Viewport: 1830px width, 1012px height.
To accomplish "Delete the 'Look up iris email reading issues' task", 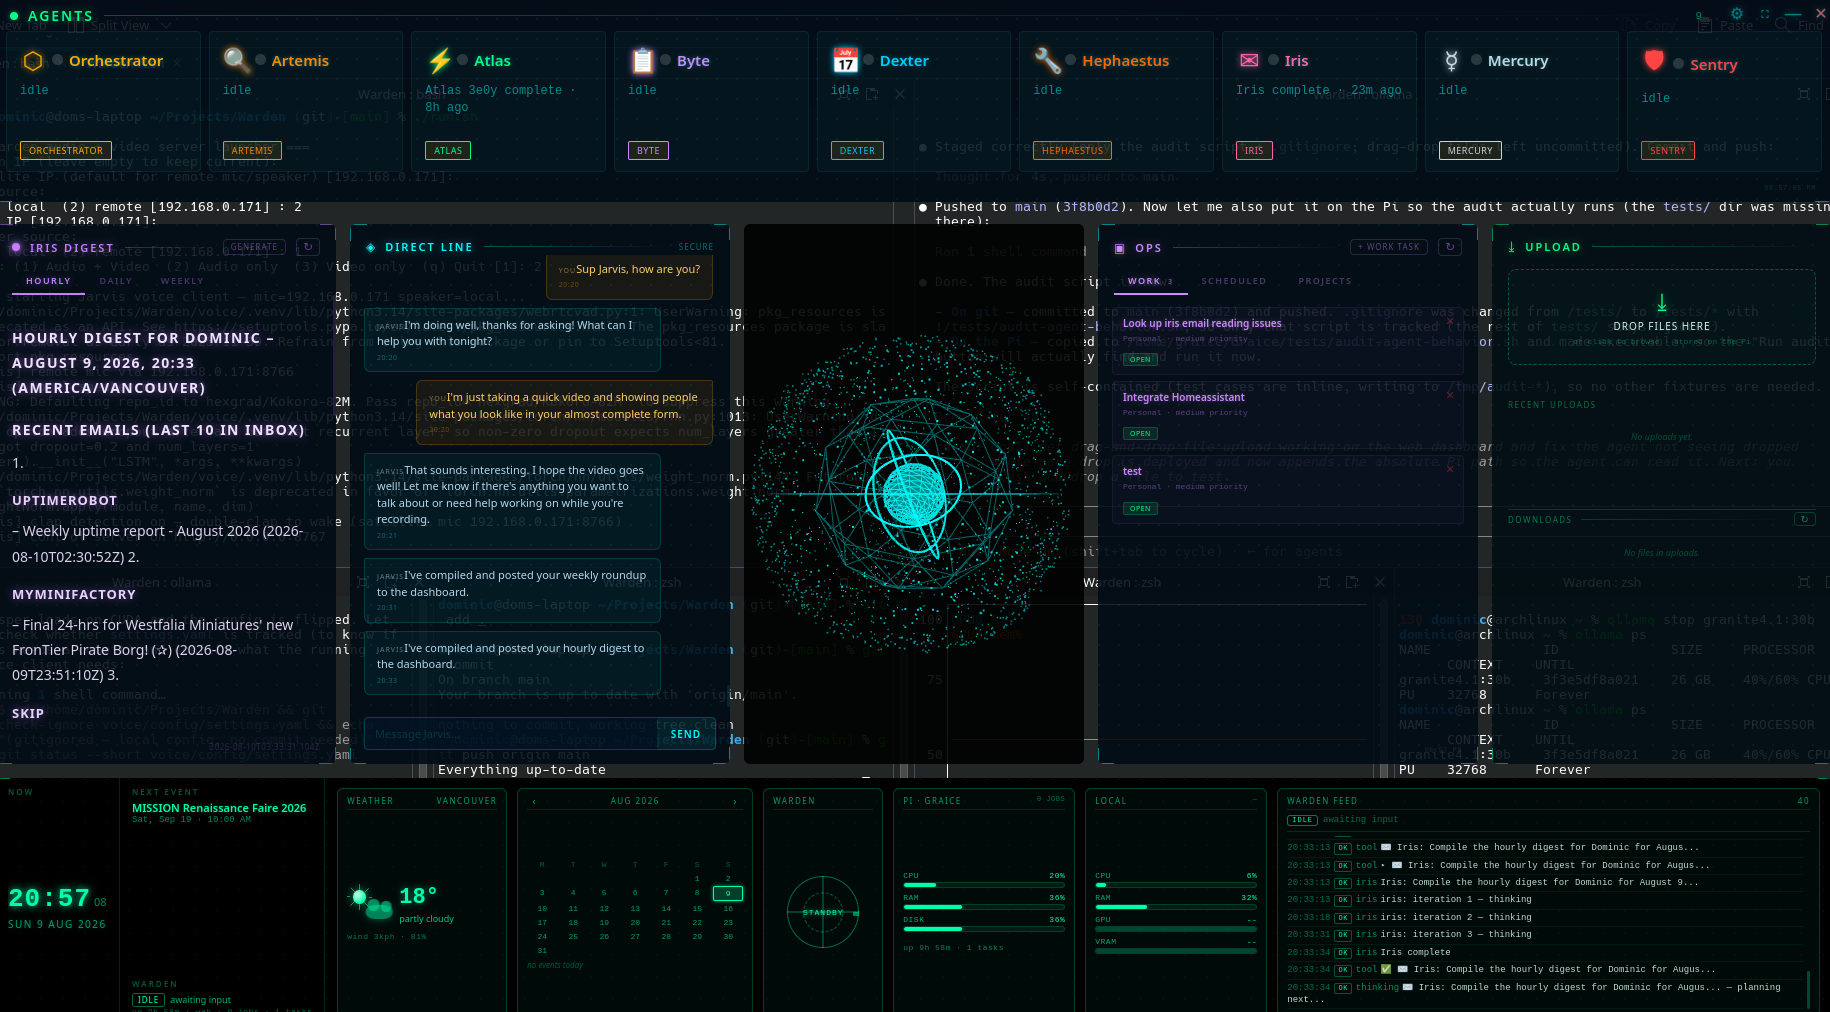I will pyautogui.click(x=1450, y=321).
